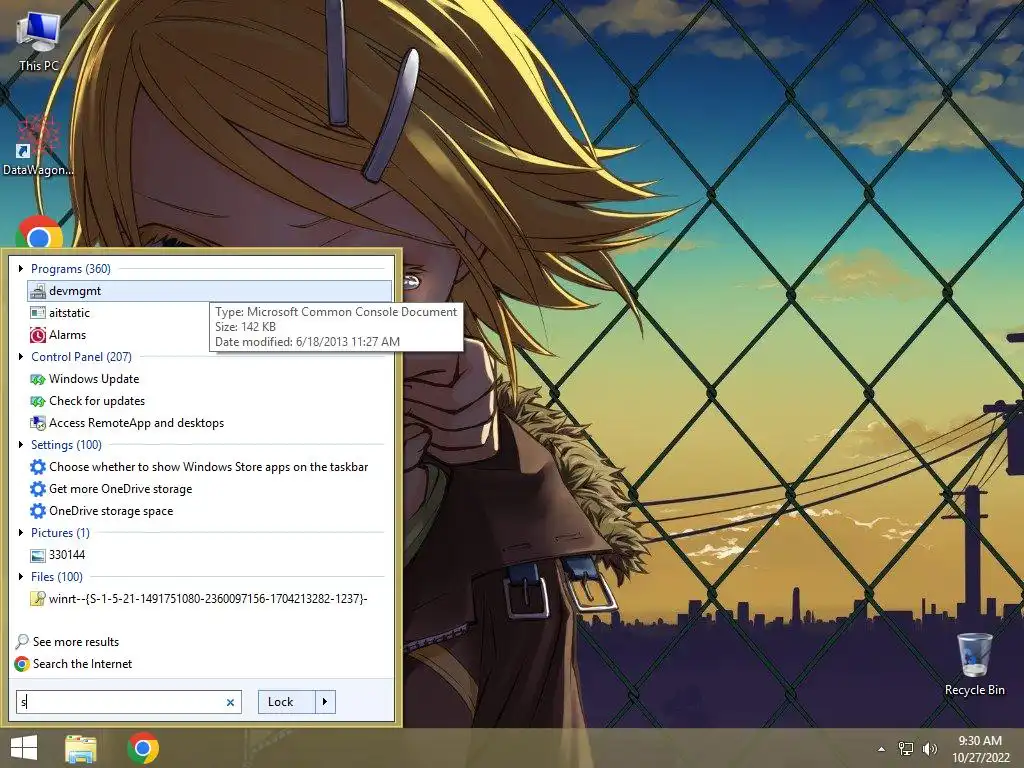Click the winrt file key icon

(x=38, y=599)
